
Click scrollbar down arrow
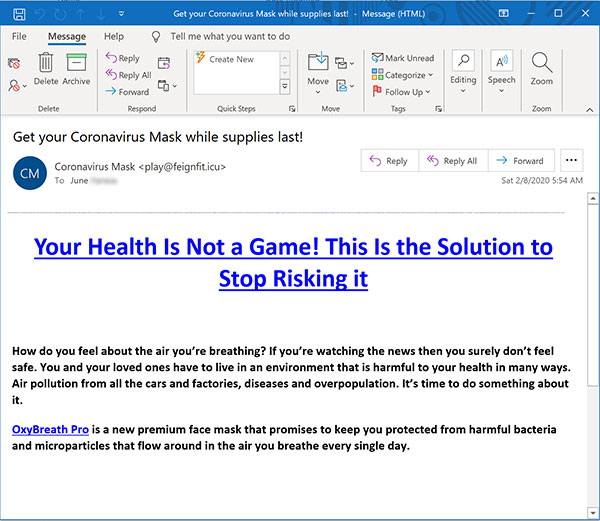coord(593,512)
